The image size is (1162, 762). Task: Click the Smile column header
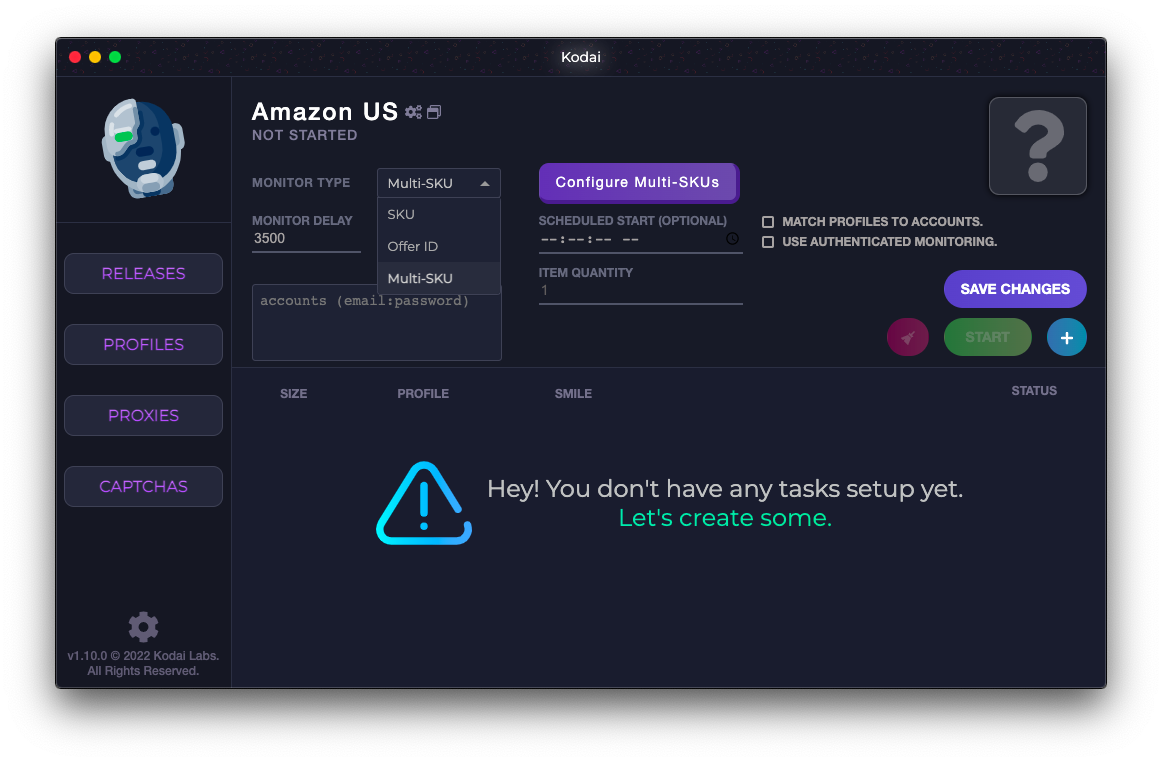point(574,394)
